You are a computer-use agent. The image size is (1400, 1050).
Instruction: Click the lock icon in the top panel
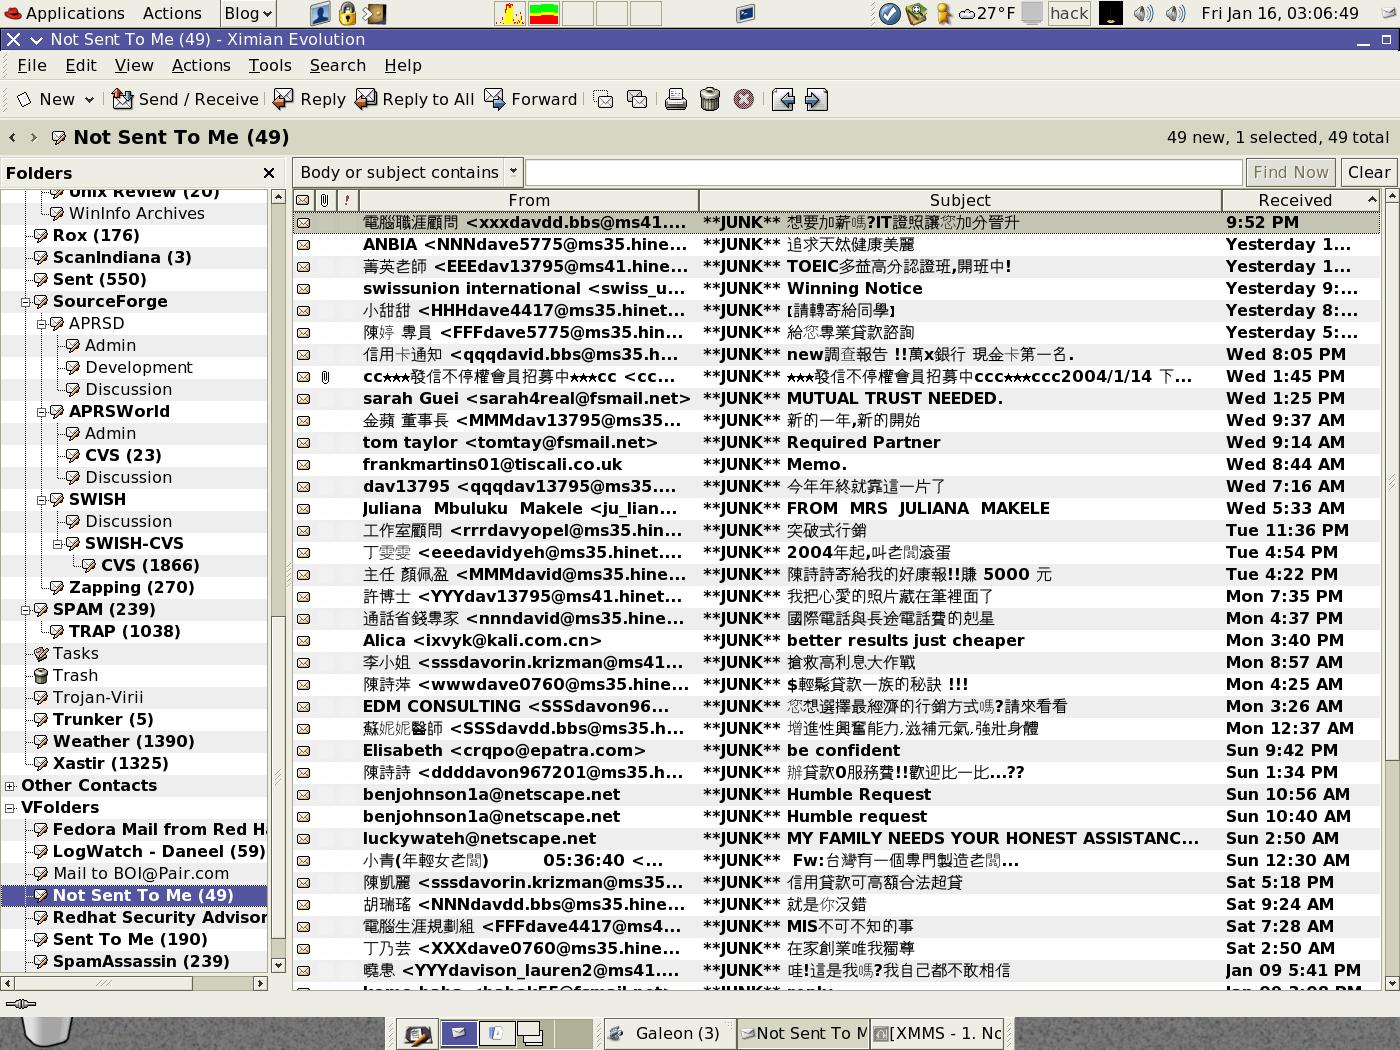point(347,13)
